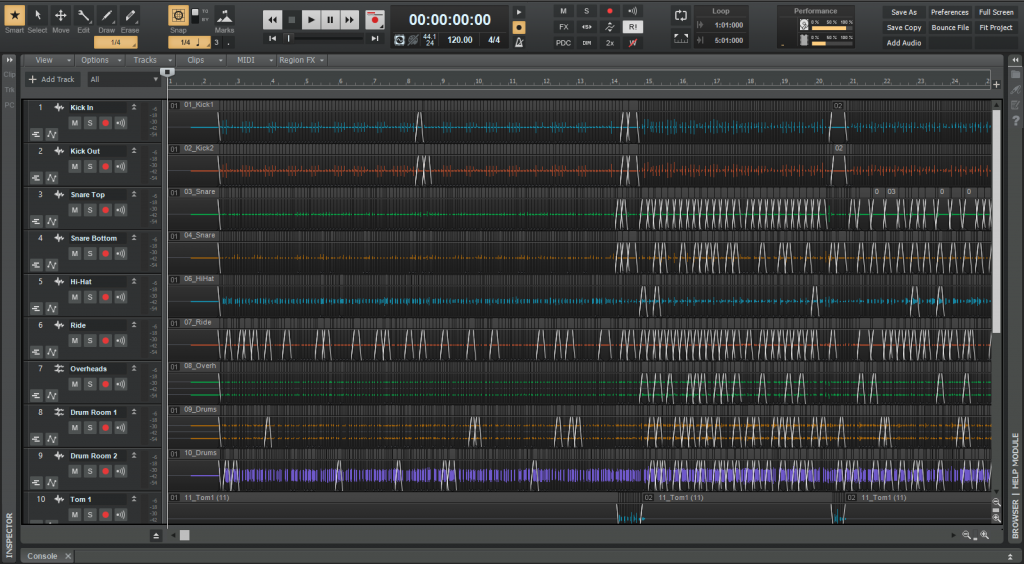1024x564 pixels.
Task: Click the Fast Forward transport button
Action: (350, 20)
